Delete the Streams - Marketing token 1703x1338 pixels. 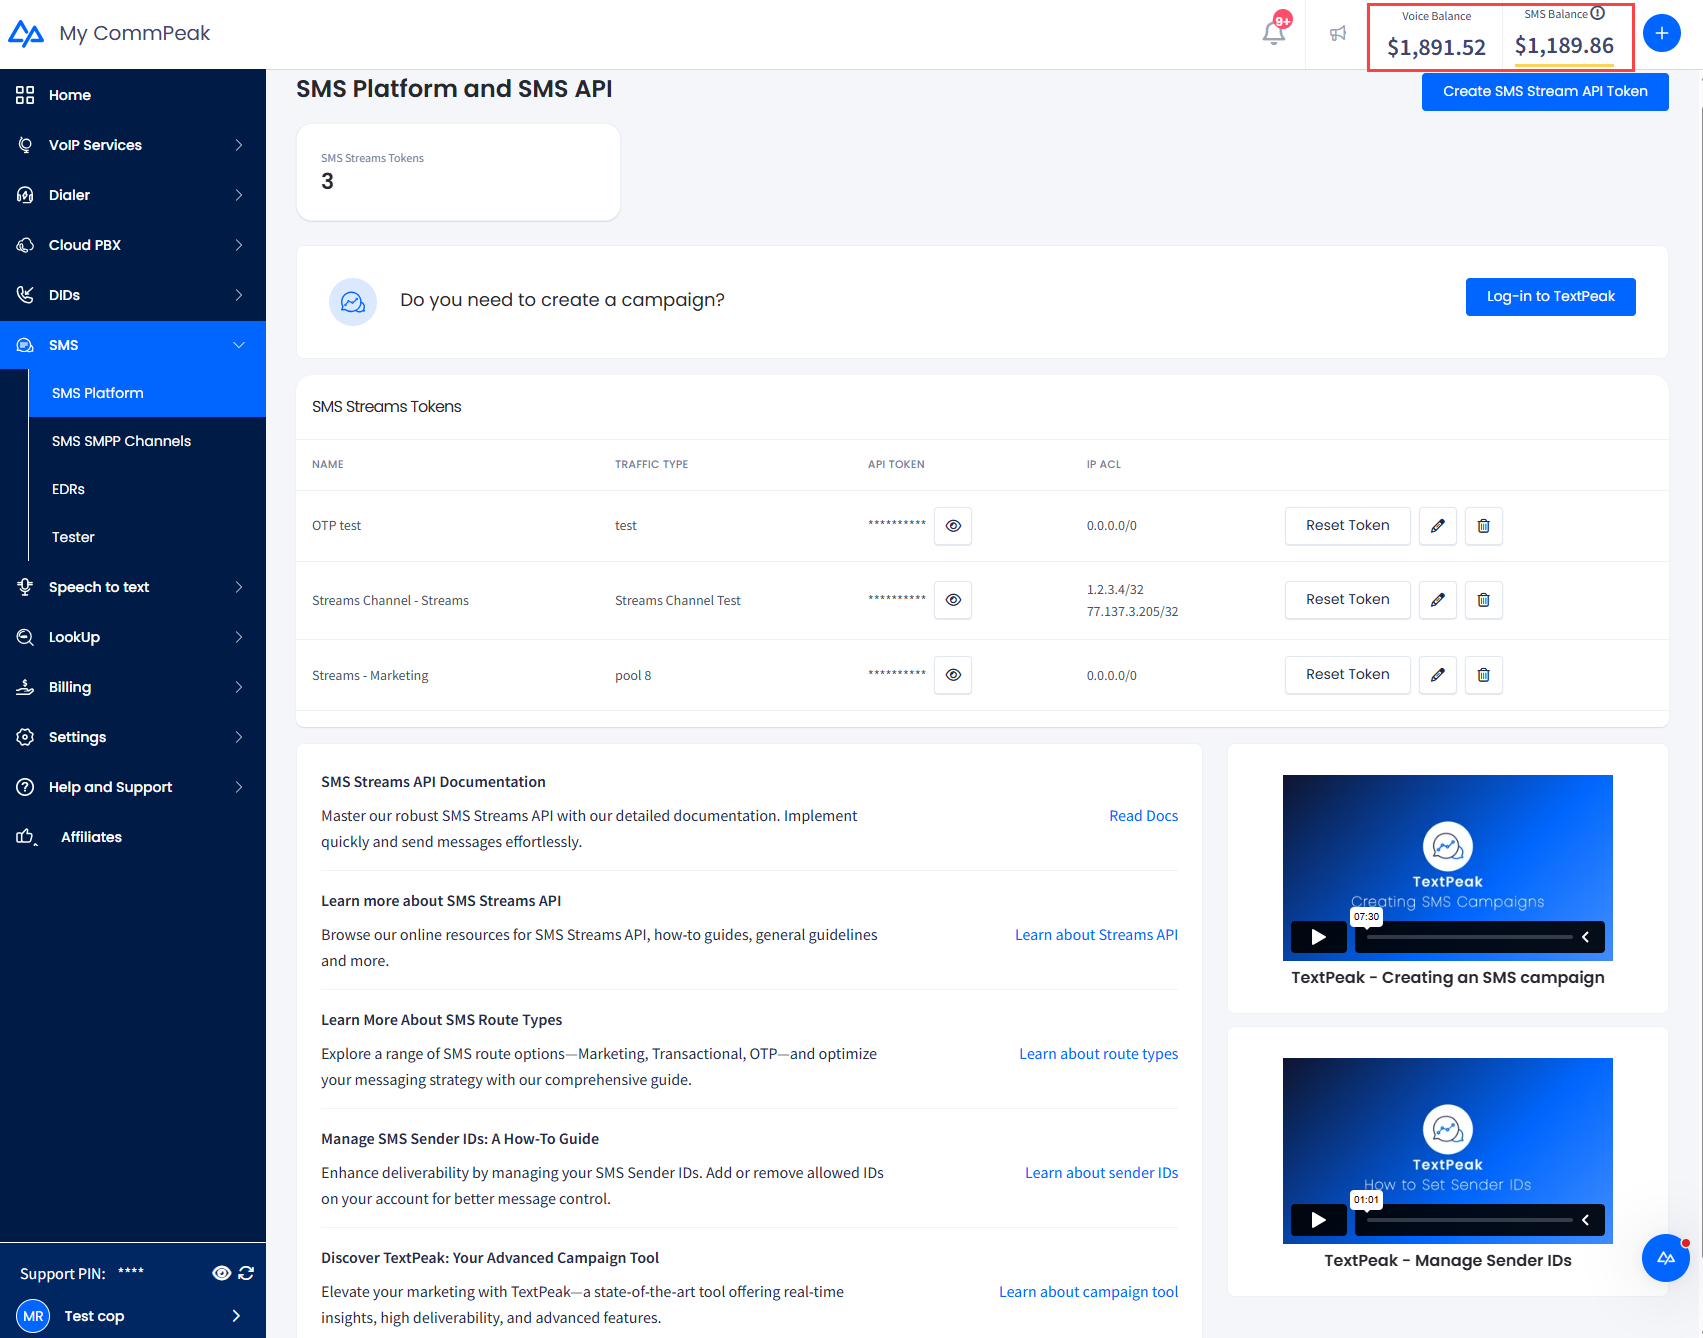(x=1483, y=675)
